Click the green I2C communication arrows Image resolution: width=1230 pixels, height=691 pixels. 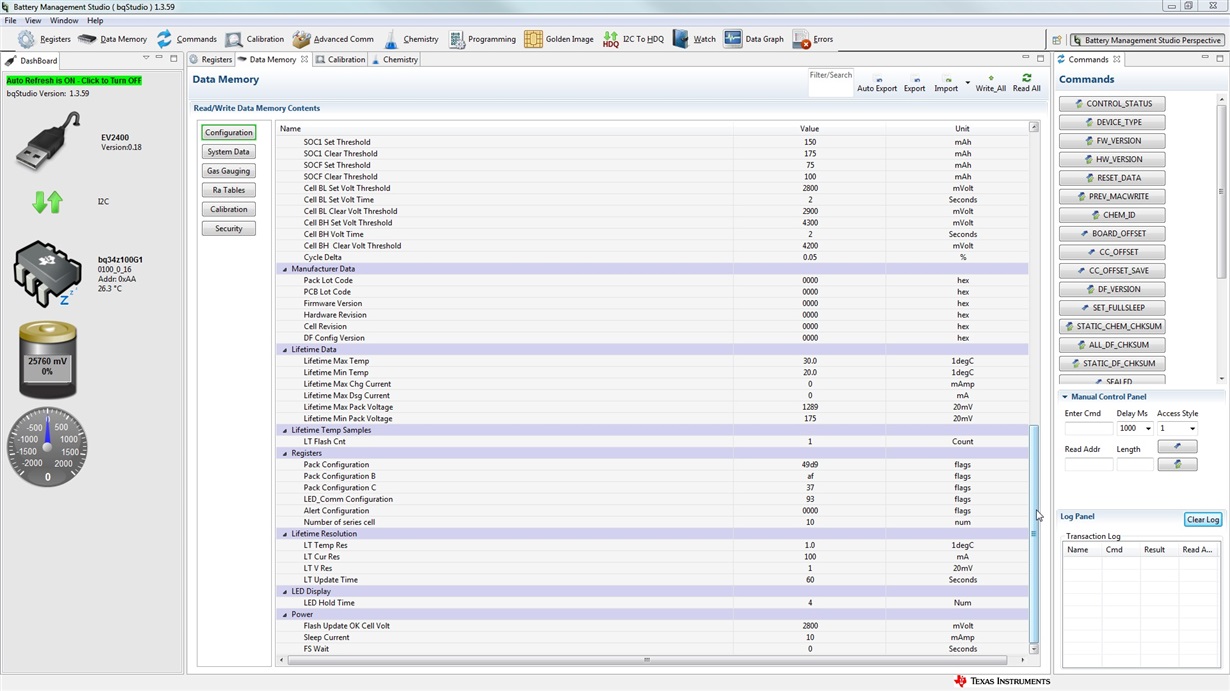click(x=47, y=202)
